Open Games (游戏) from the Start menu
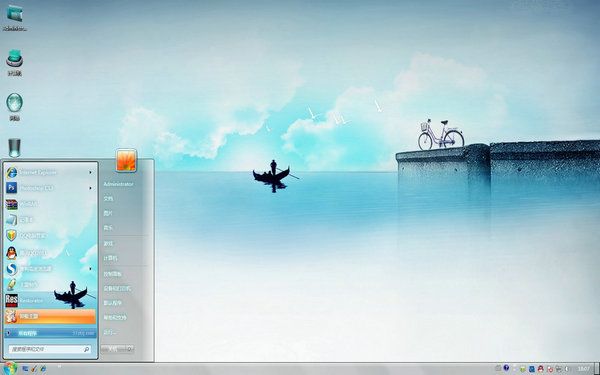The height and width of the screenshot is (375, 600). coord(108,243)
